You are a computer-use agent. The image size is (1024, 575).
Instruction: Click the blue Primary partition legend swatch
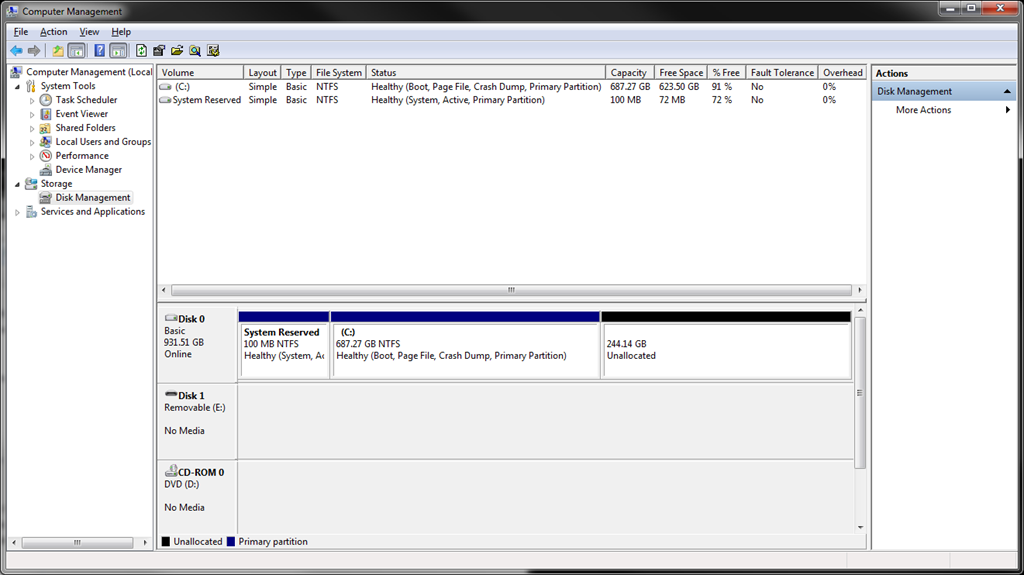point(231,542)
